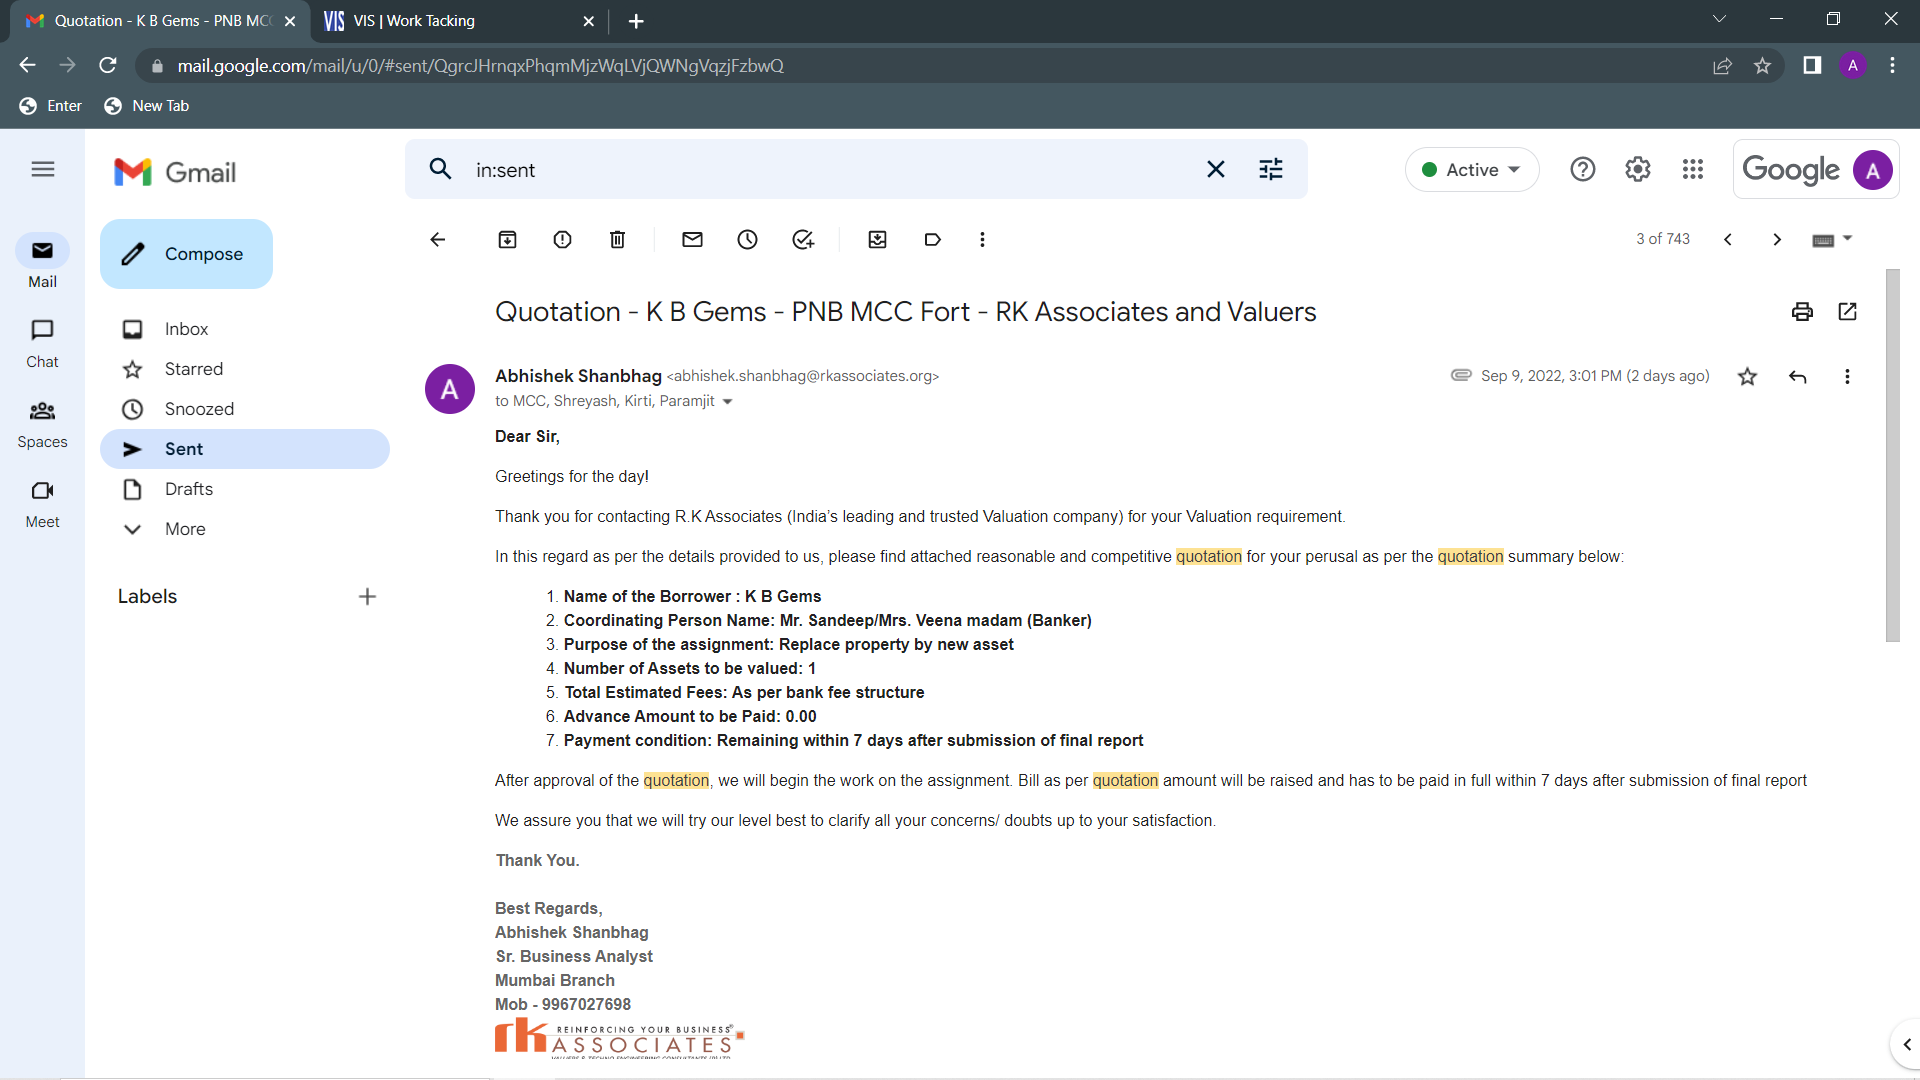The height and width of the screenshot is (1080, 1920).
Task: Switch to Chat in the side rail
Action: pos(42,343)
